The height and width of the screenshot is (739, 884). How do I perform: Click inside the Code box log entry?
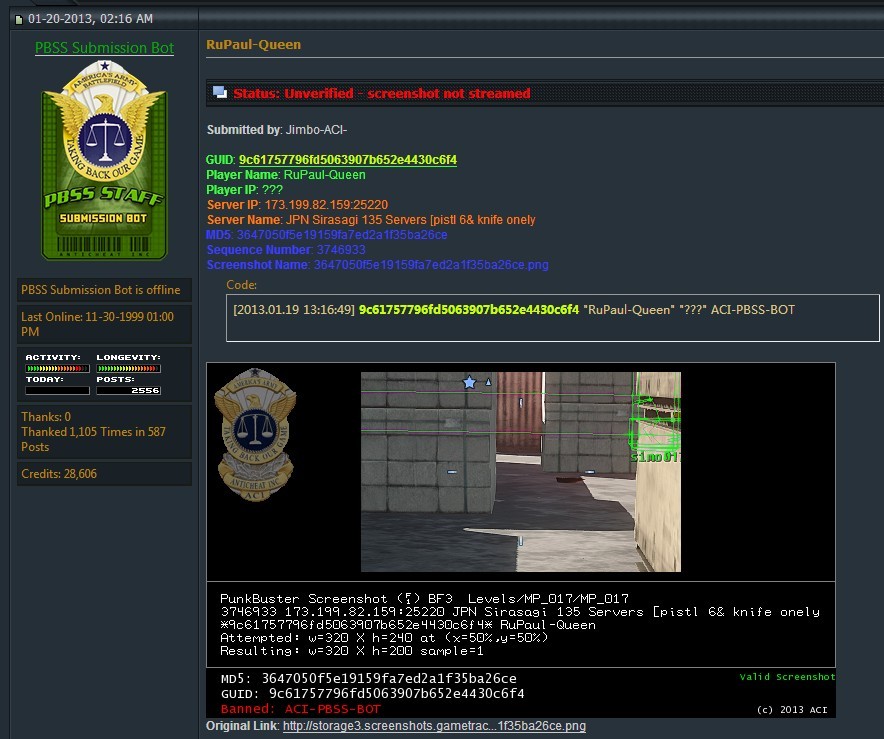pyautogui.click(x=552, y=318)
